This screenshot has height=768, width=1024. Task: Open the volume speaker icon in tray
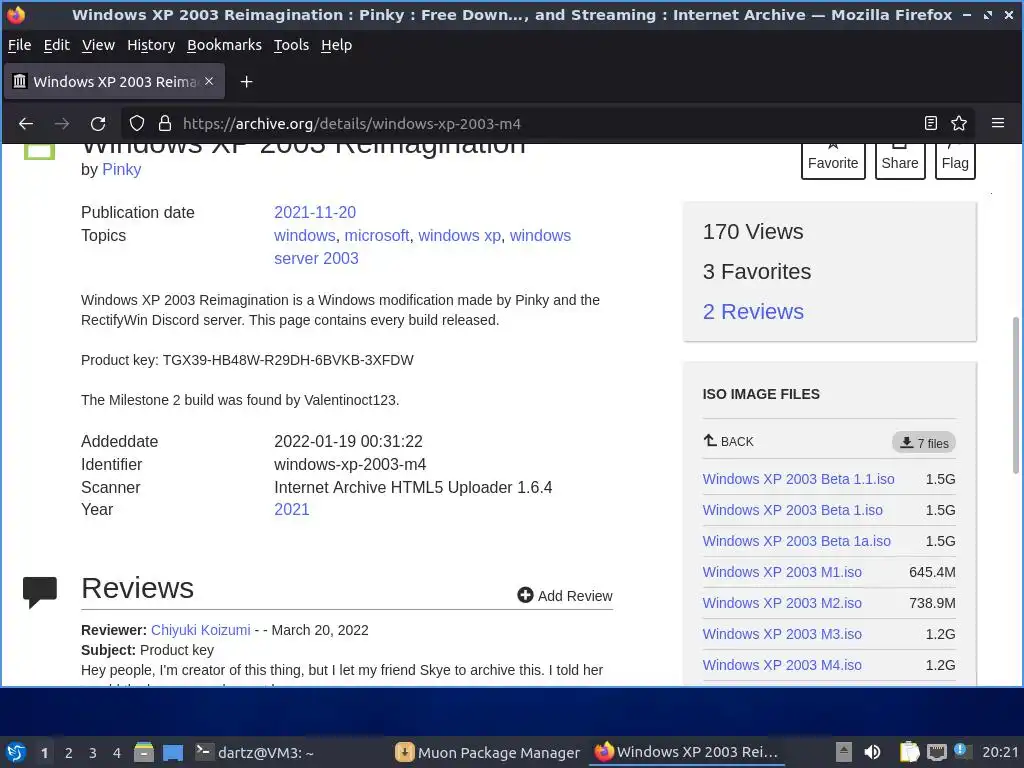[872, 752]
